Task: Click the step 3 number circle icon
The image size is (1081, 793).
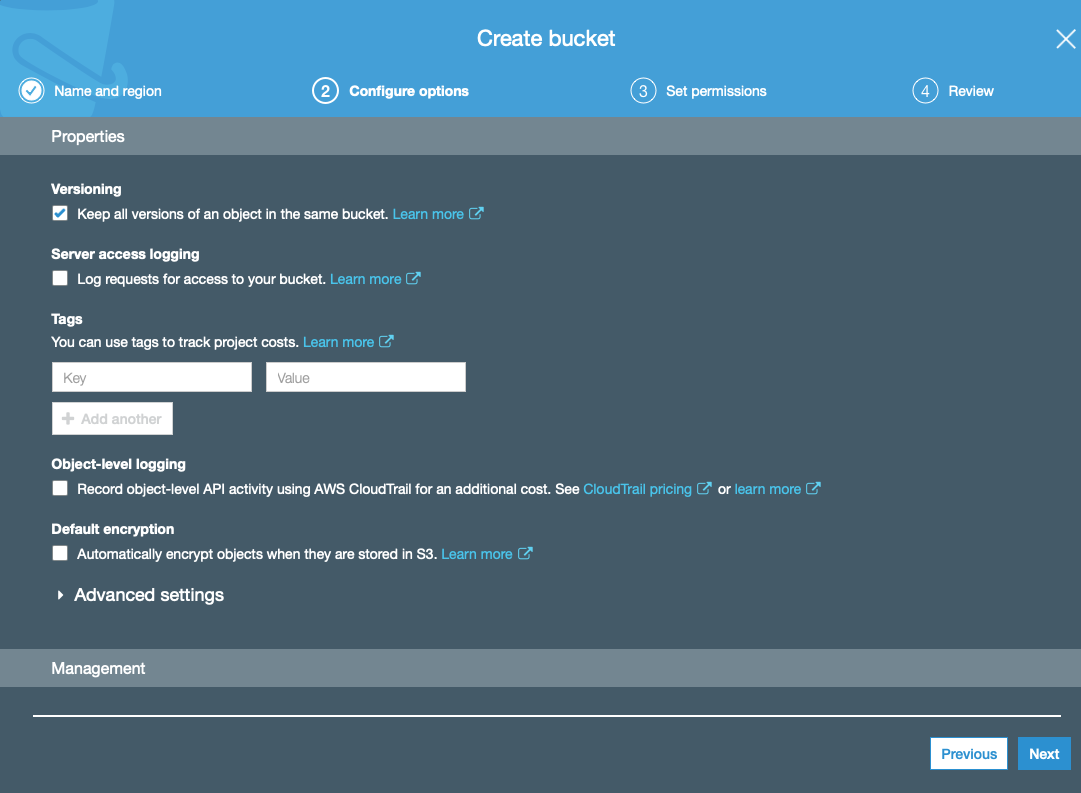Action: tap(642, 91)
